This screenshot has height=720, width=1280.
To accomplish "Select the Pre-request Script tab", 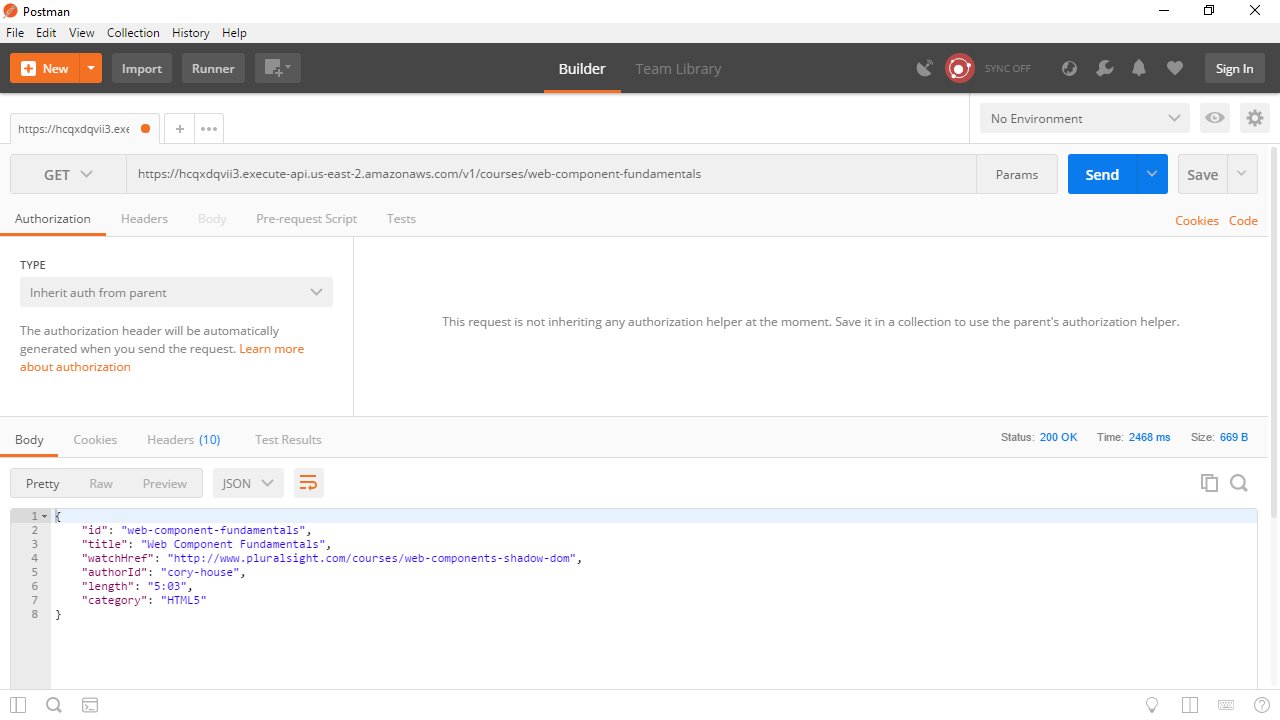I will coord(306,219).
